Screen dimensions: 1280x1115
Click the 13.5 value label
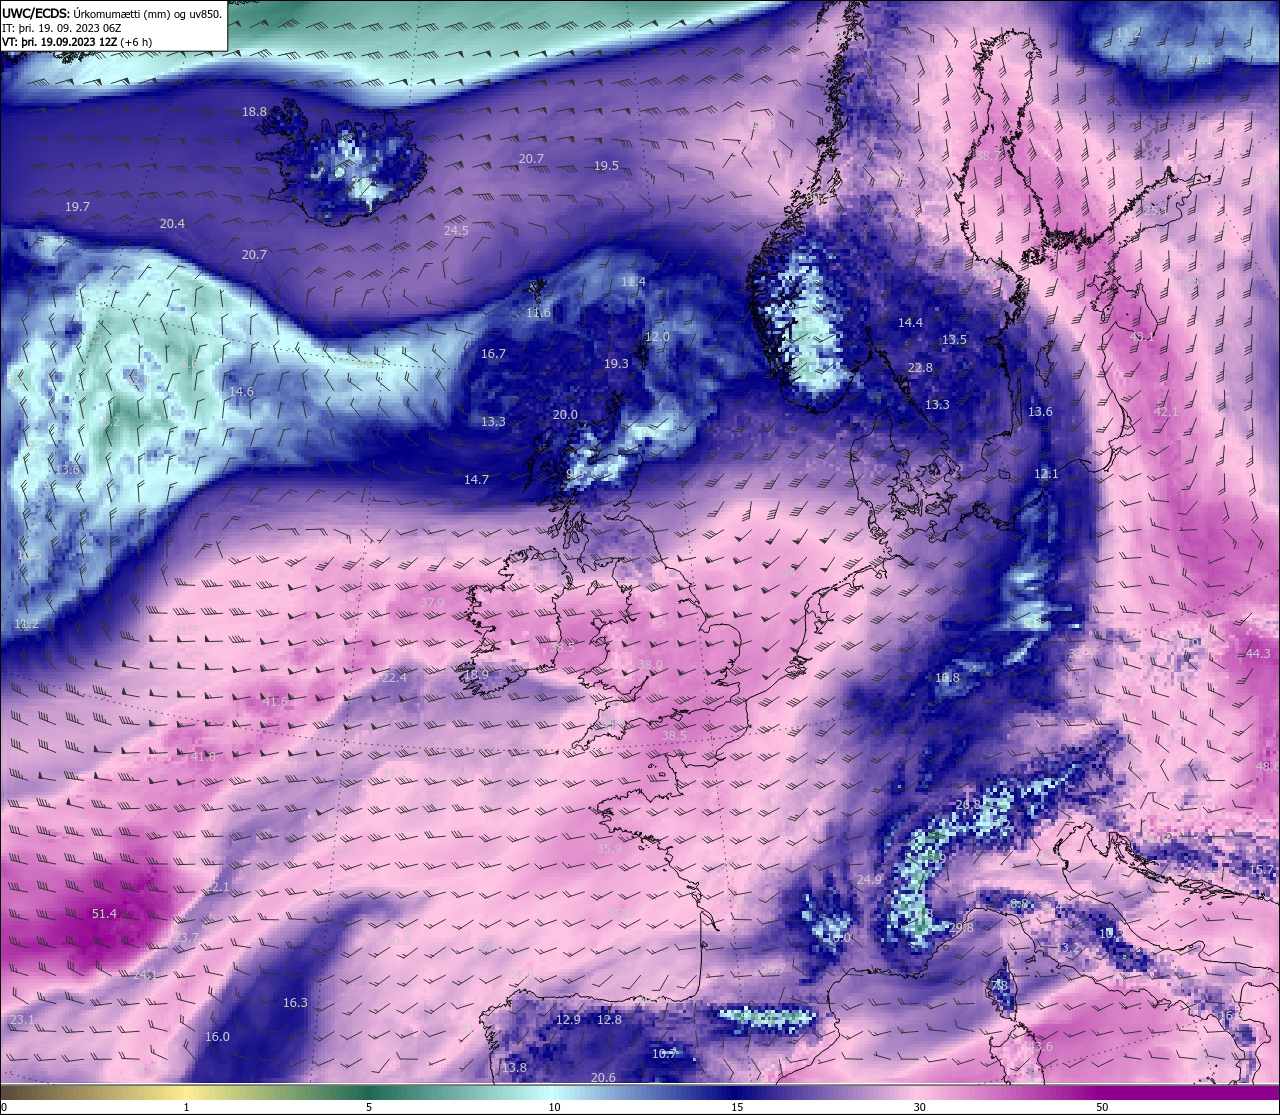click(954, 340)
